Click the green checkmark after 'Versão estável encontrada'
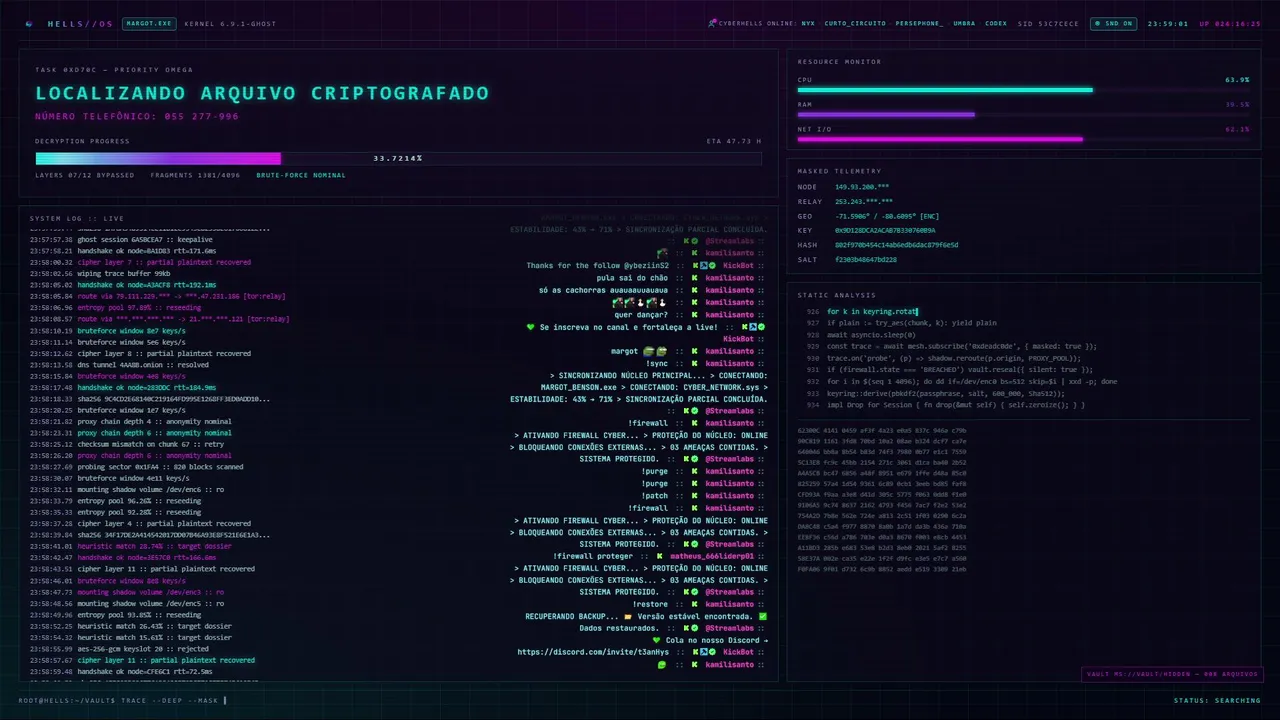Screen dimensions: 1280x720 [763, 616]
